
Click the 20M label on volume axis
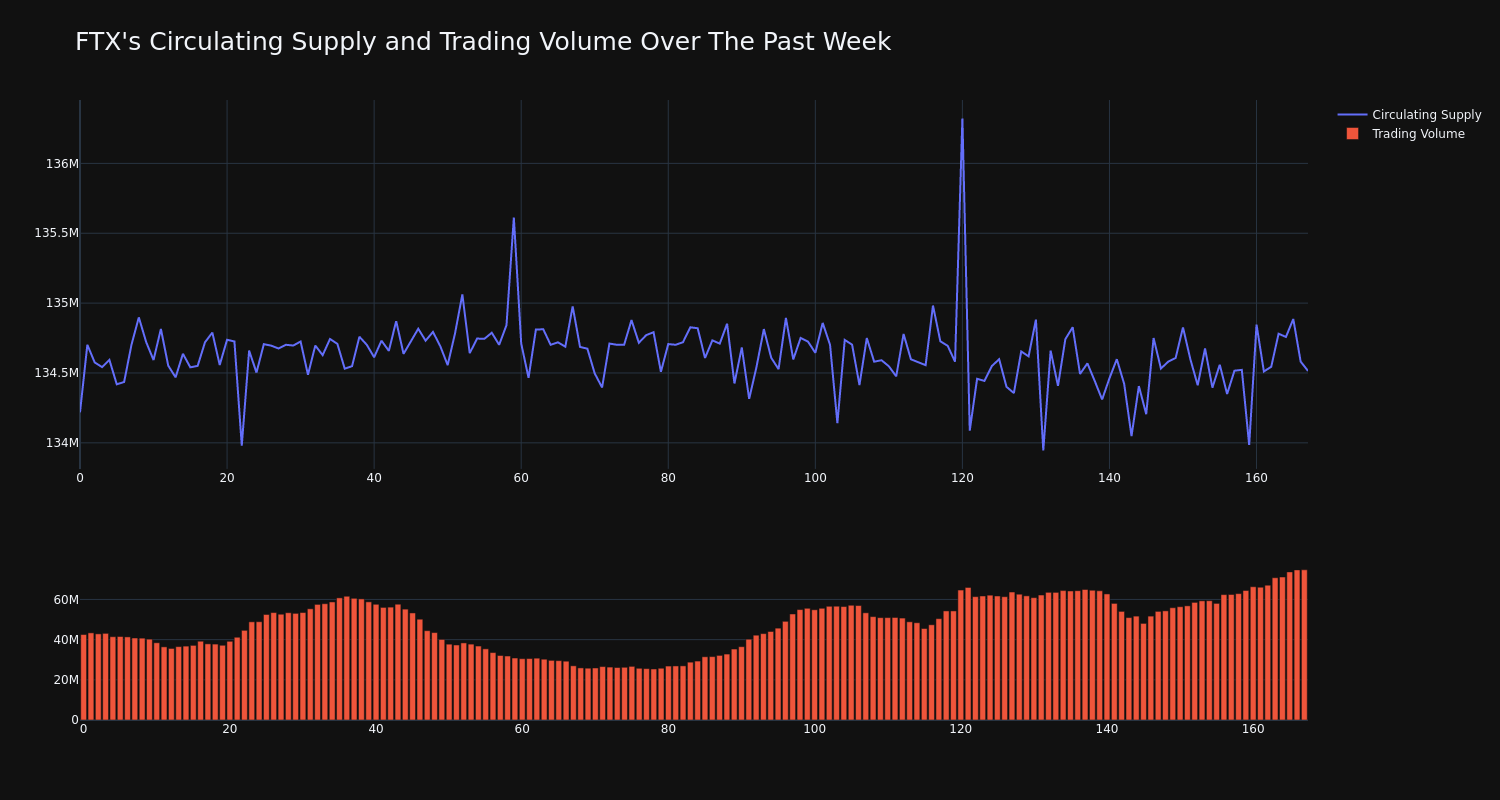(66, 680)
